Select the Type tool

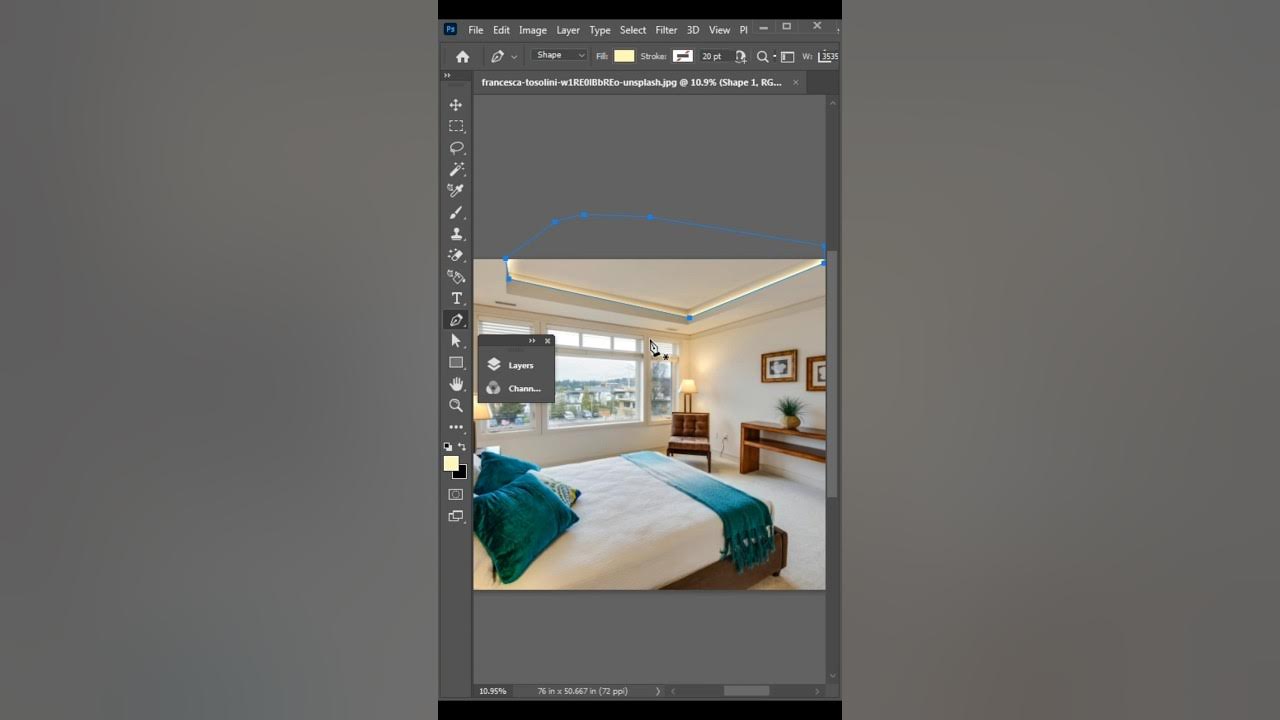456,299
